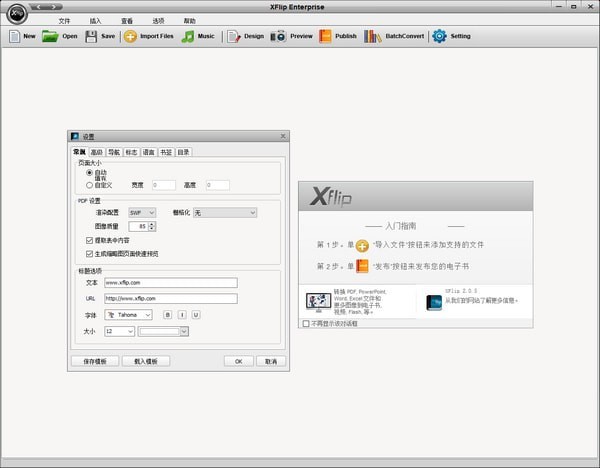
Task: Increase image quality with up stepper arrow
Action: click(x=152, y=224)
